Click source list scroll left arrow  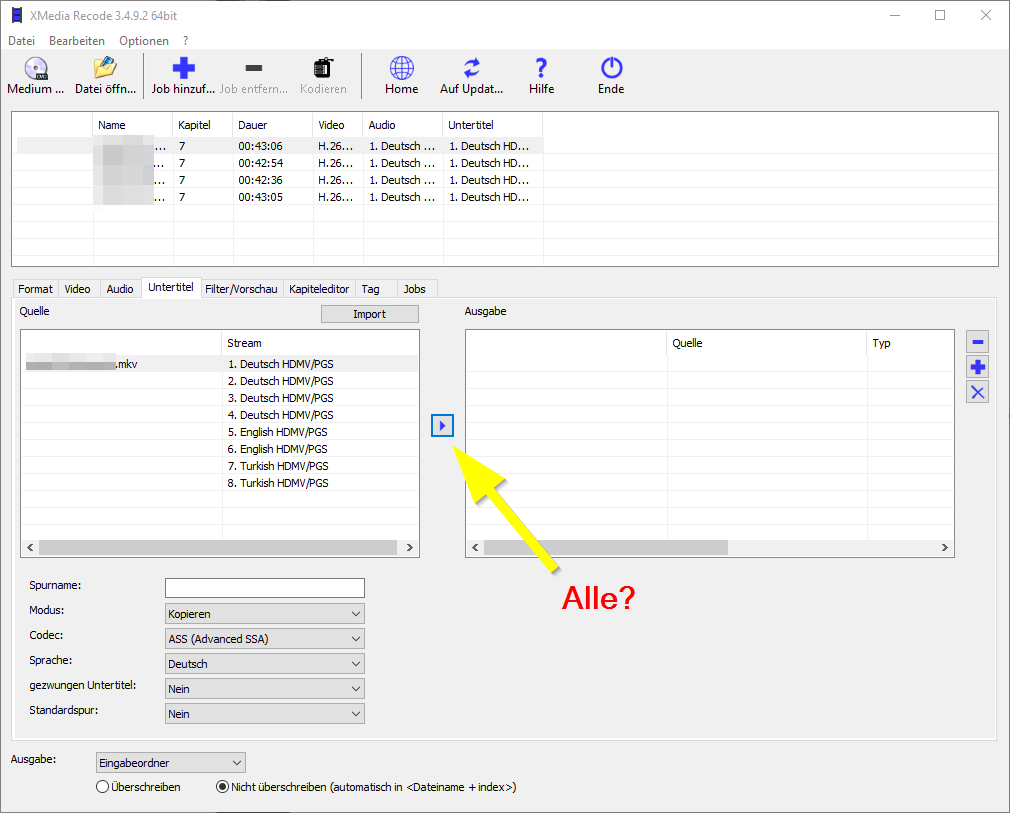tap(30, 548)
